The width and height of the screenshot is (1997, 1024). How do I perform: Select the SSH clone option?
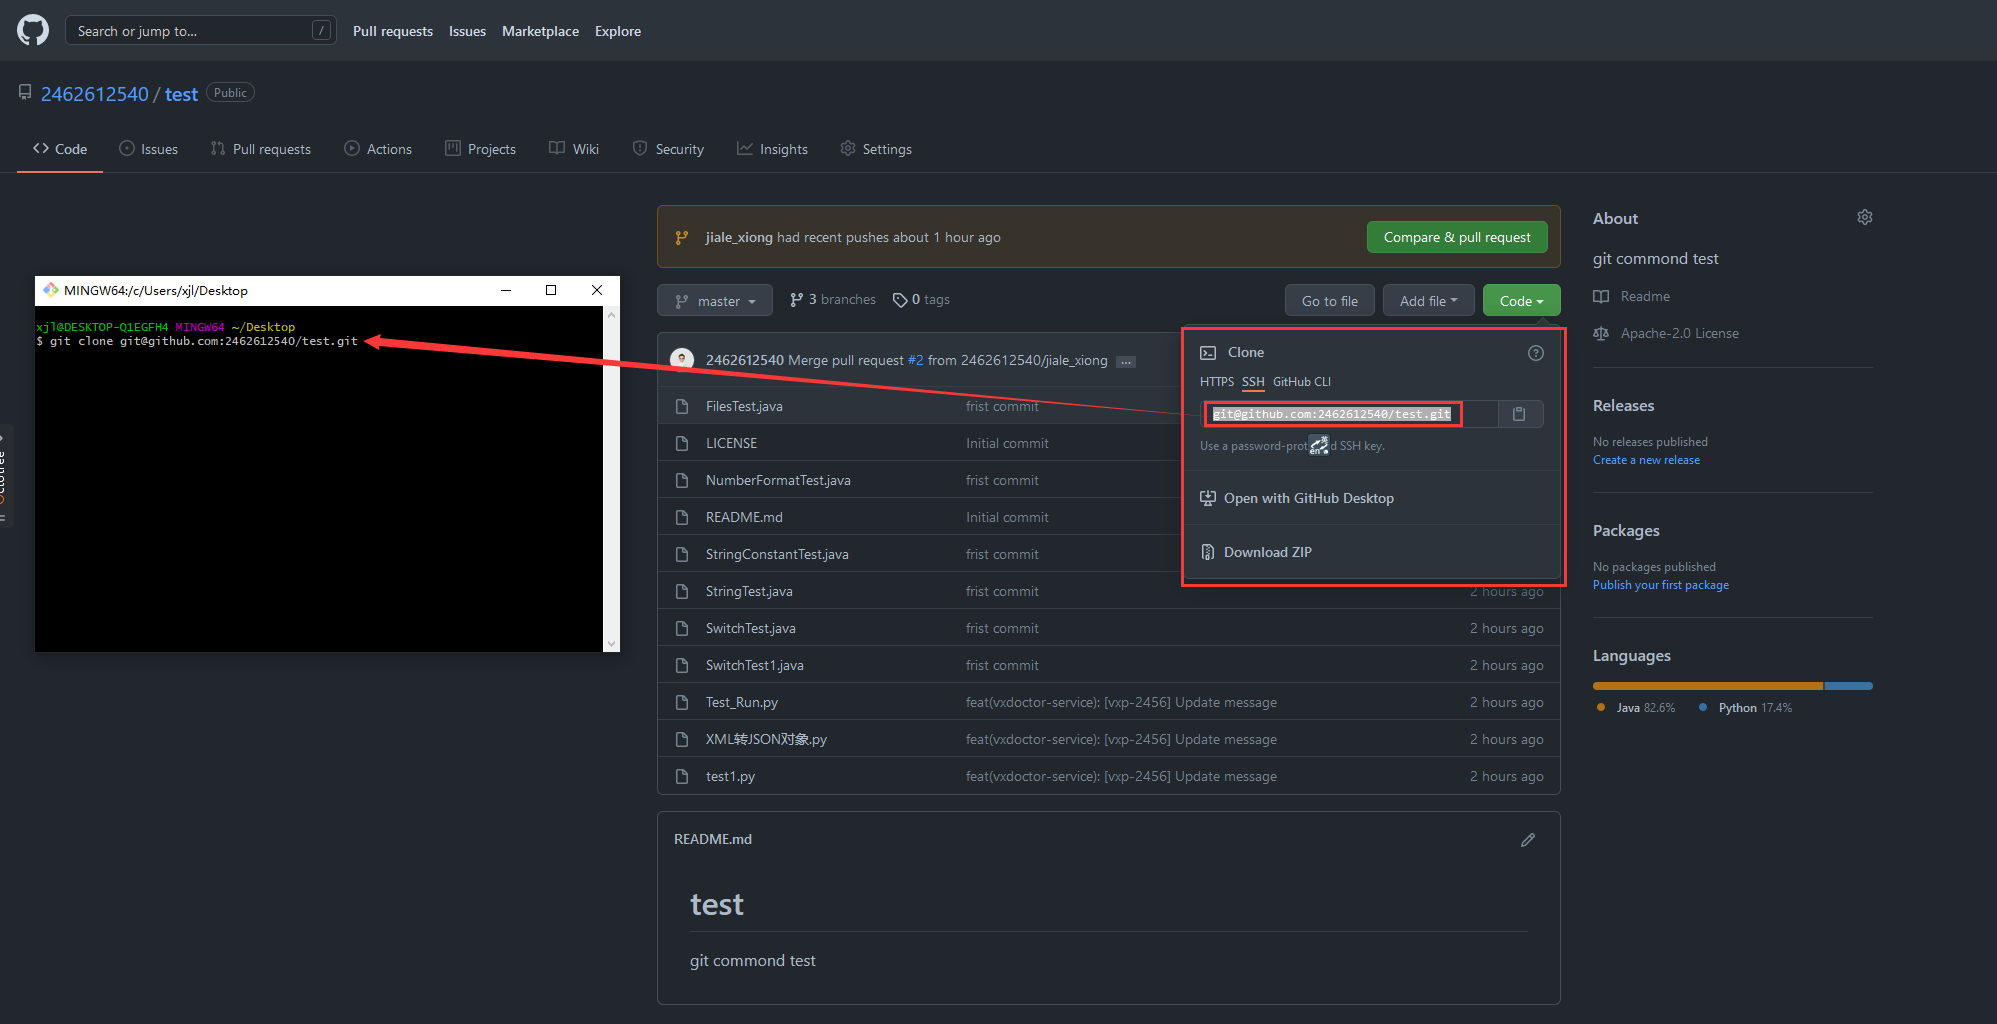[x=1253, y=382]
